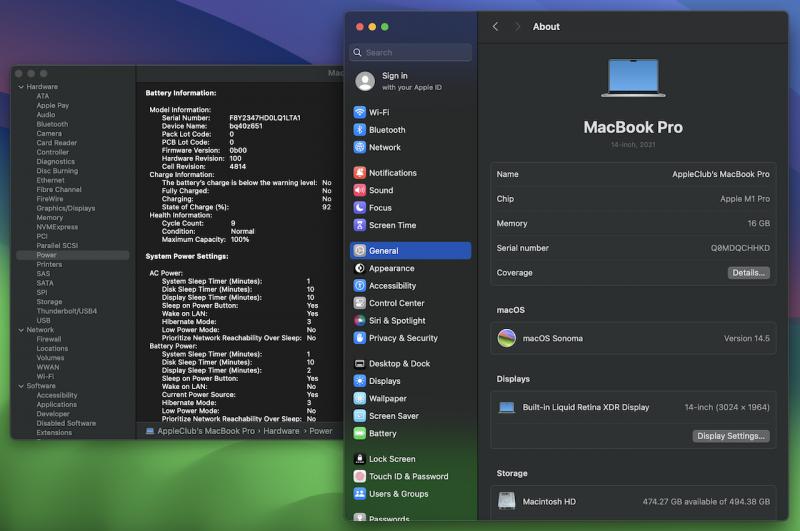Select Control Center in settings sidebar
The height and width of the screenshot is (531, 800).
pyautogui.click(x=396, y=303)
